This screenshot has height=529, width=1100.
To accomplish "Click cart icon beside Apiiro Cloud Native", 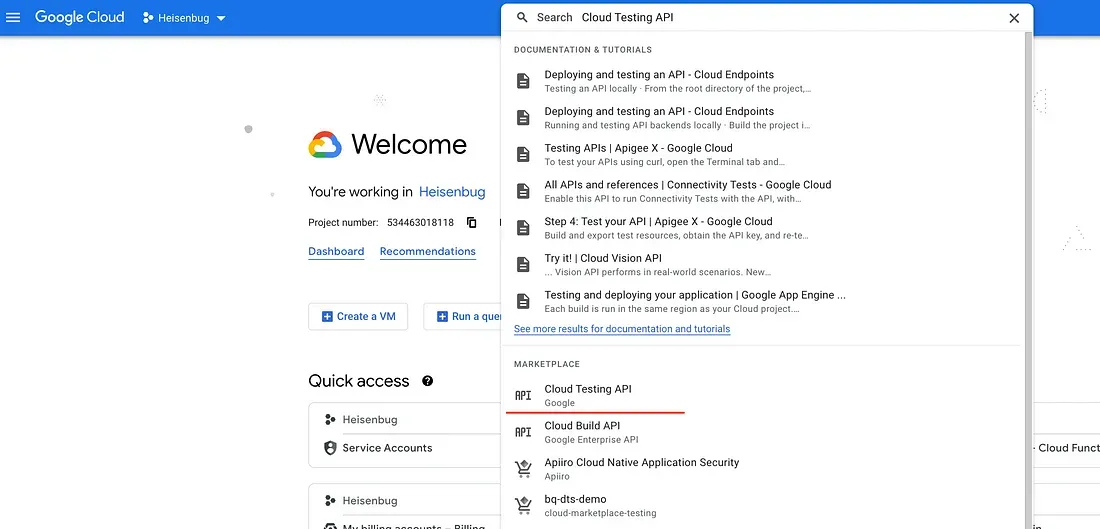I will [x=523, y=469].
